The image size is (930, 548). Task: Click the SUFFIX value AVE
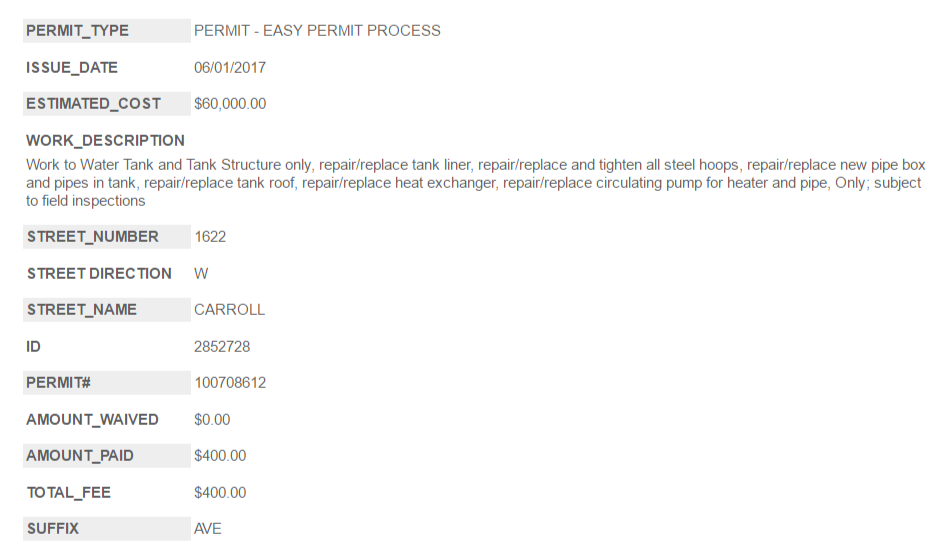click(208, 528)
